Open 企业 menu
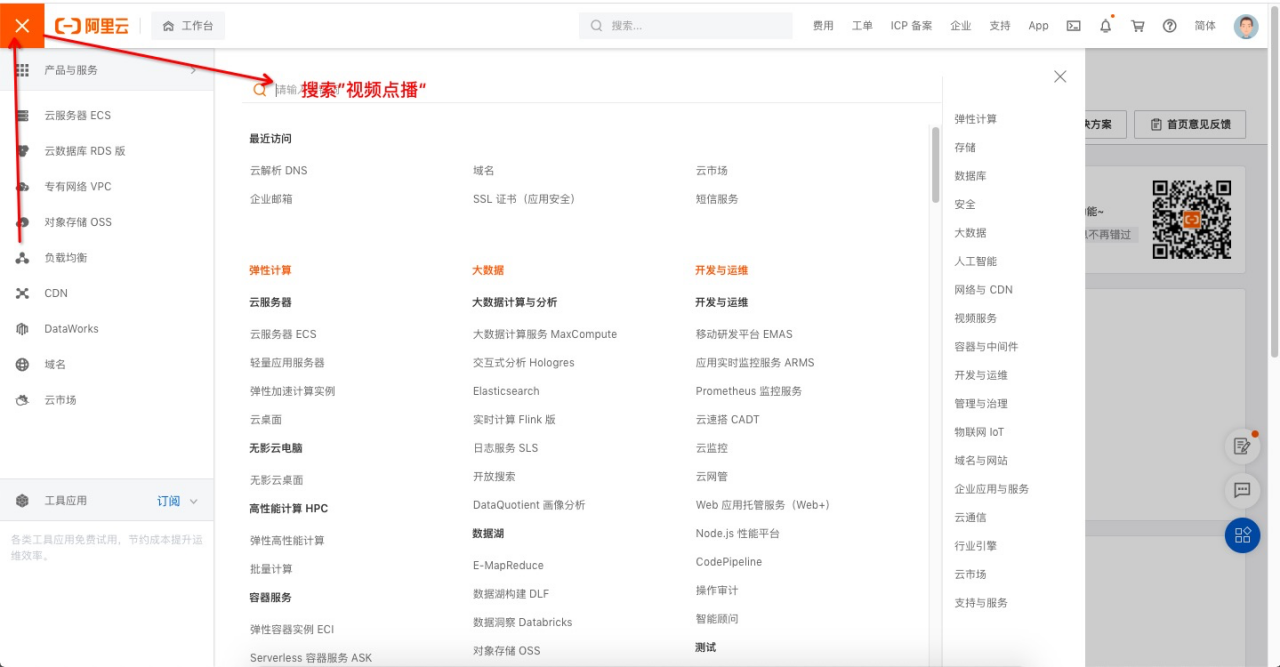The width and height of the screenshot is (1280, 667). coord(960,26)
